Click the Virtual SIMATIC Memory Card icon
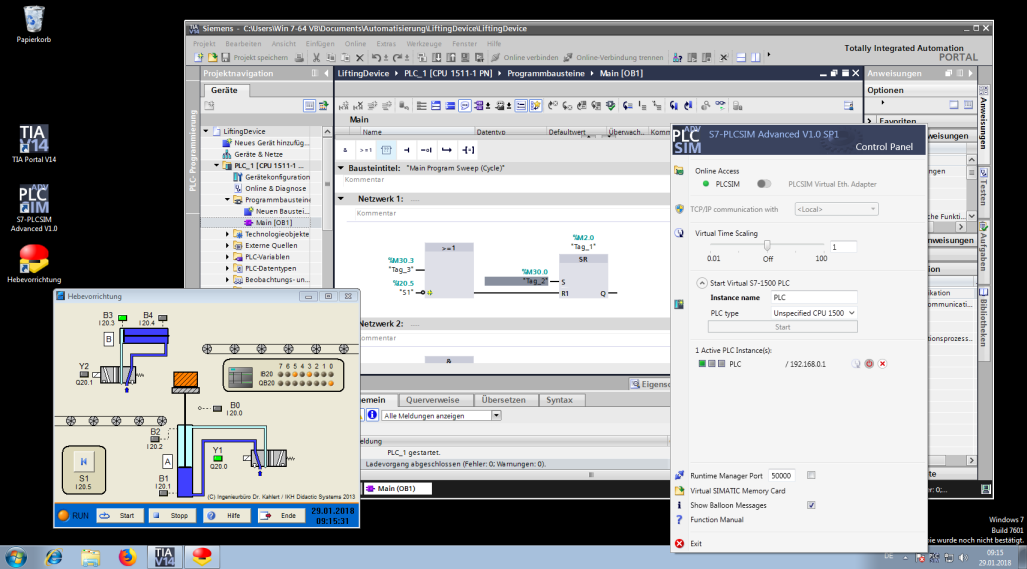The height and width of the screenshot is (569, 1027). point(679,490)
